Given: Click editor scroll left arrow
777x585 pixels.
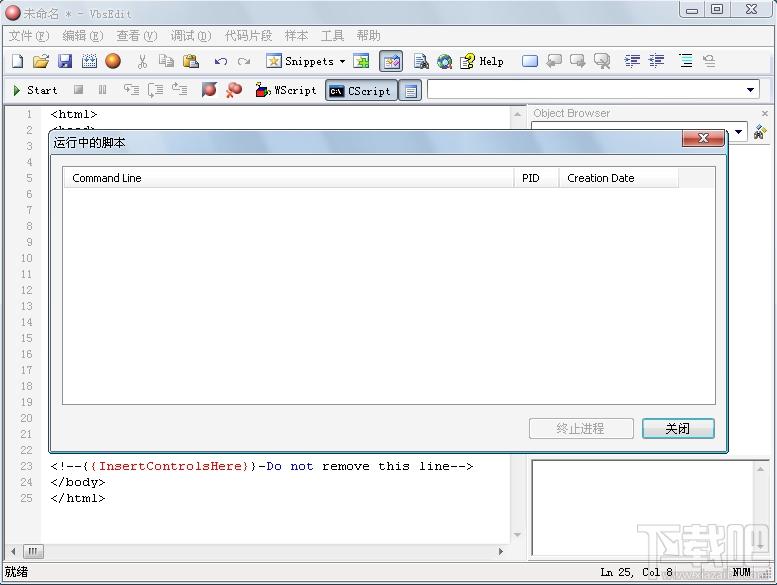Looking at the screenshot, I should pos(13,551).
